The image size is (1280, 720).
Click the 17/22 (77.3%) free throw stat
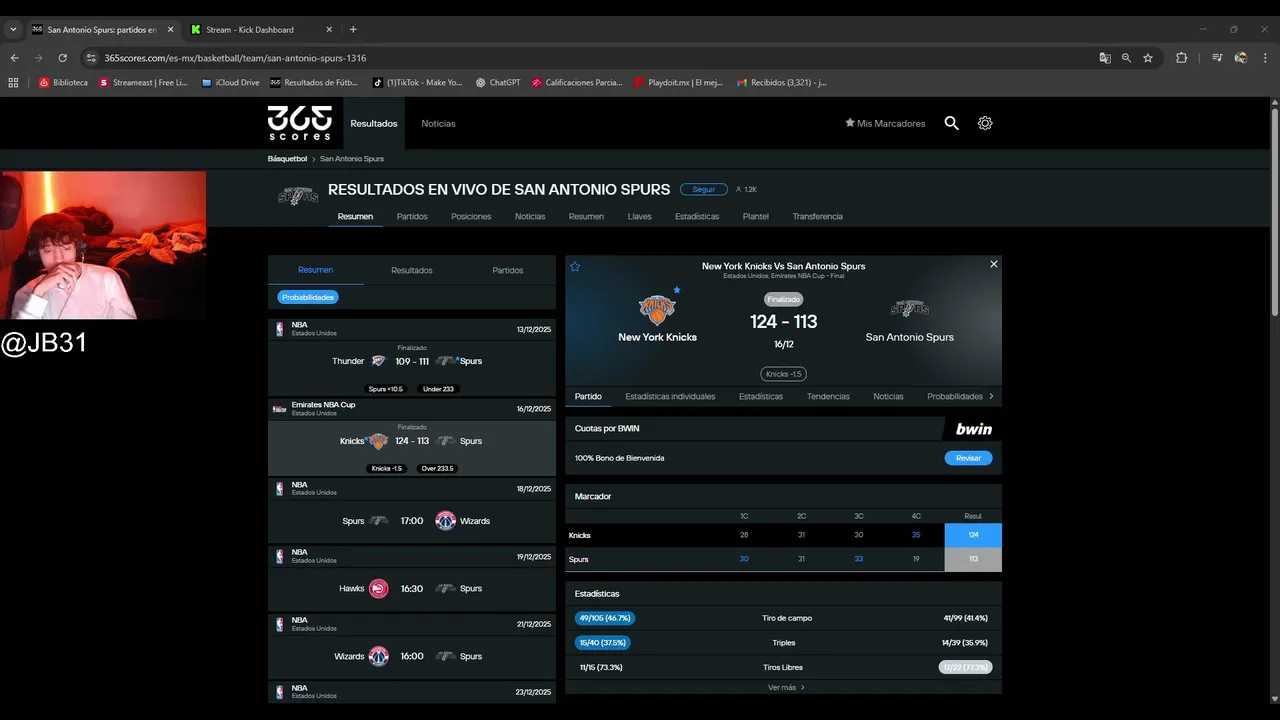(x=965, y=667)
